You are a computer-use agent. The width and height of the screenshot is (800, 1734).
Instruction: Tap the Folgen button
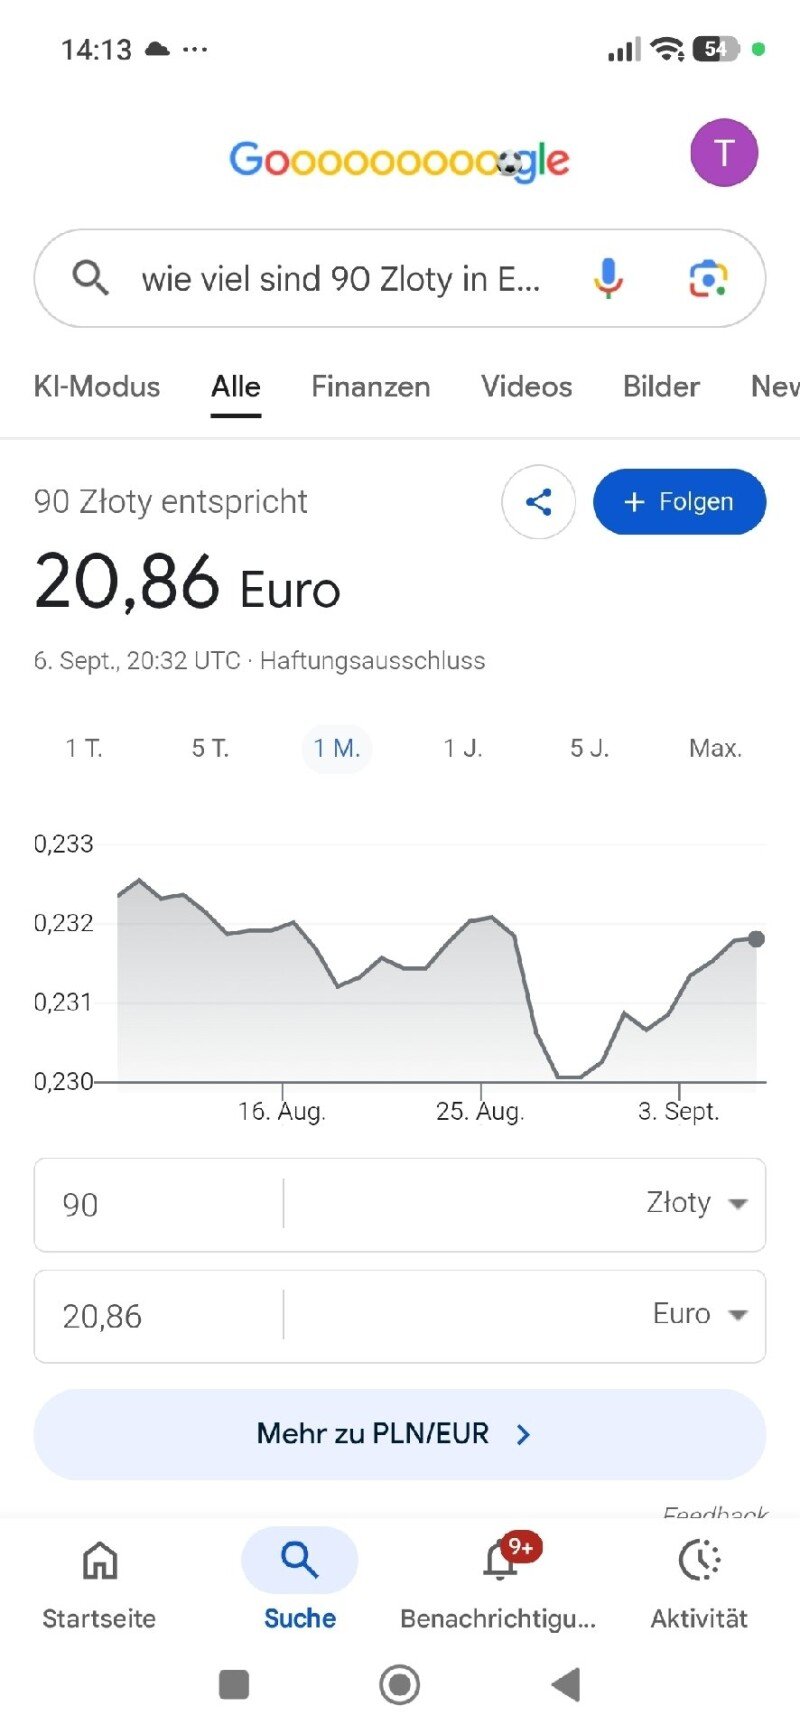tap(680, 502)
